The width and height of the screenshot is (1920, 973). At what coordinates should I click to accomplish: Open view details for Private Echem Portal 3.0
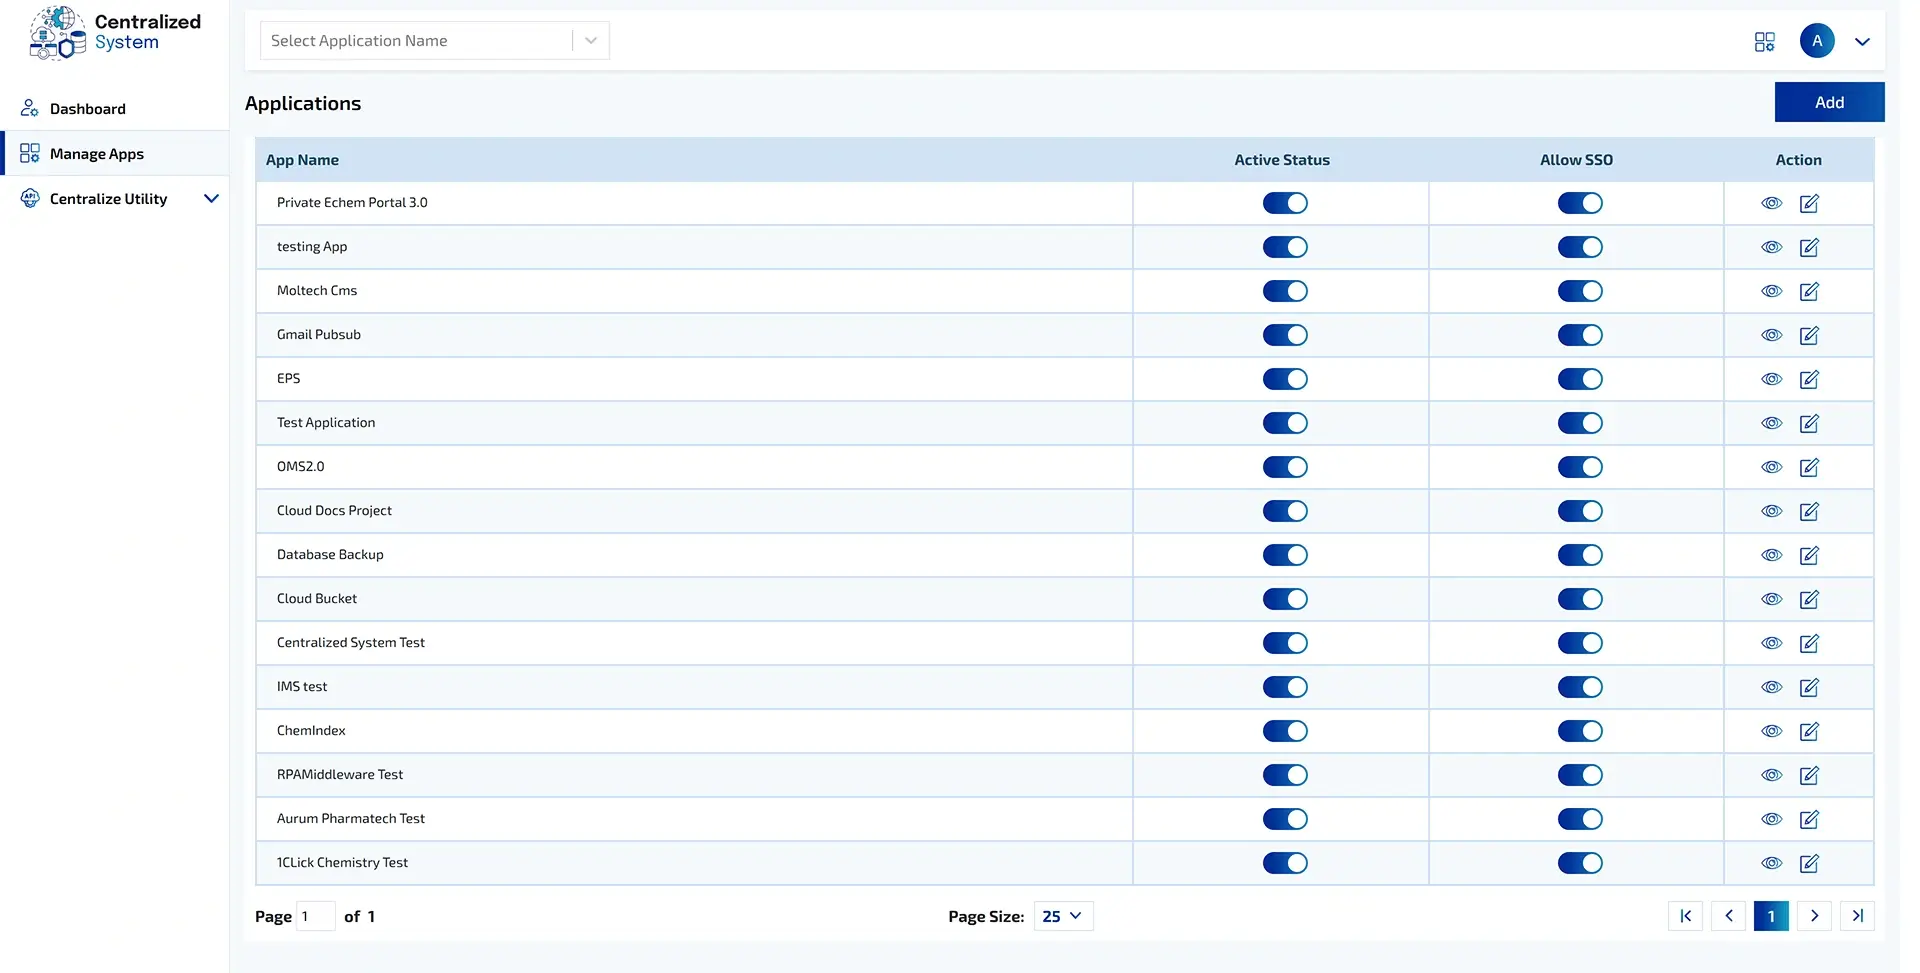point(1771,203)
